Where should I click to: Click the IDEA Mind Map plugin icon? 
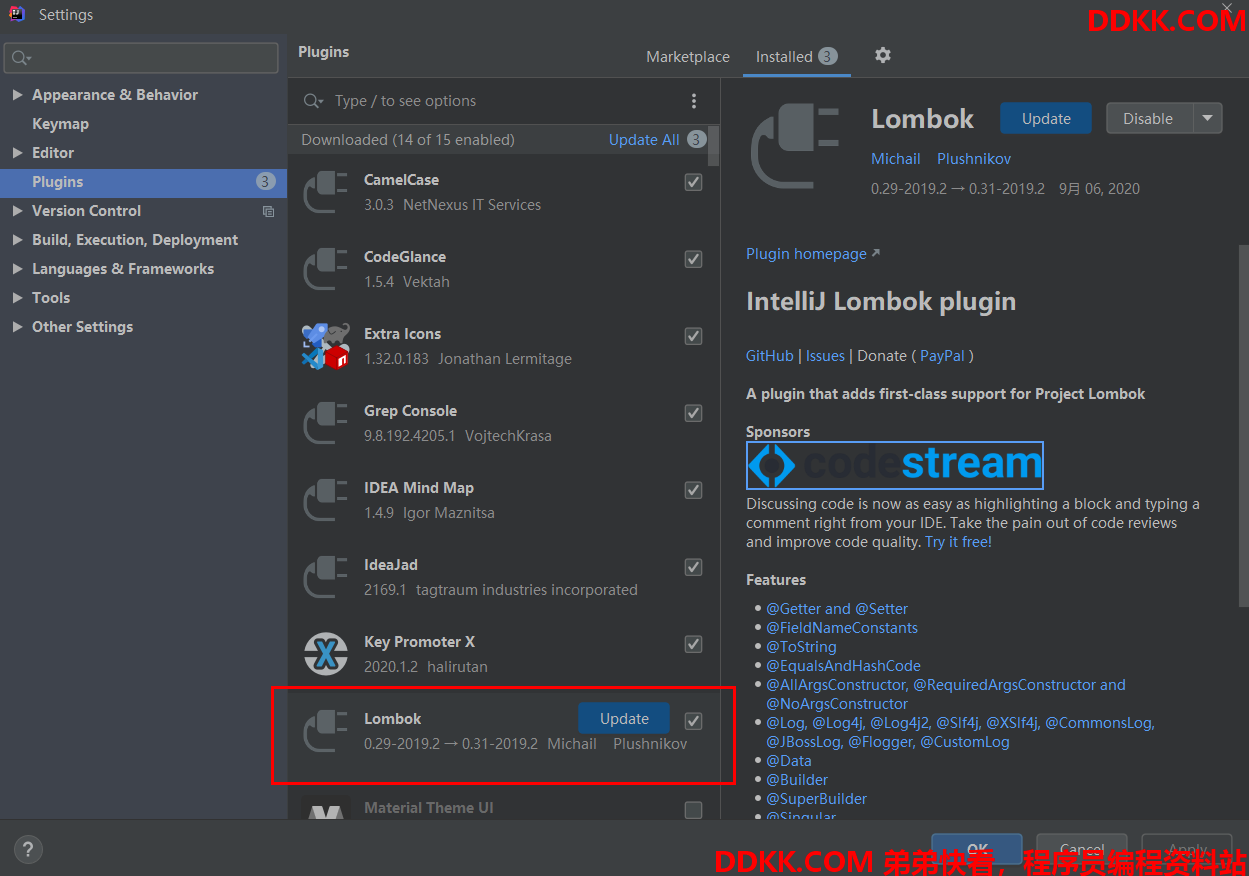[x=325, y=500]
